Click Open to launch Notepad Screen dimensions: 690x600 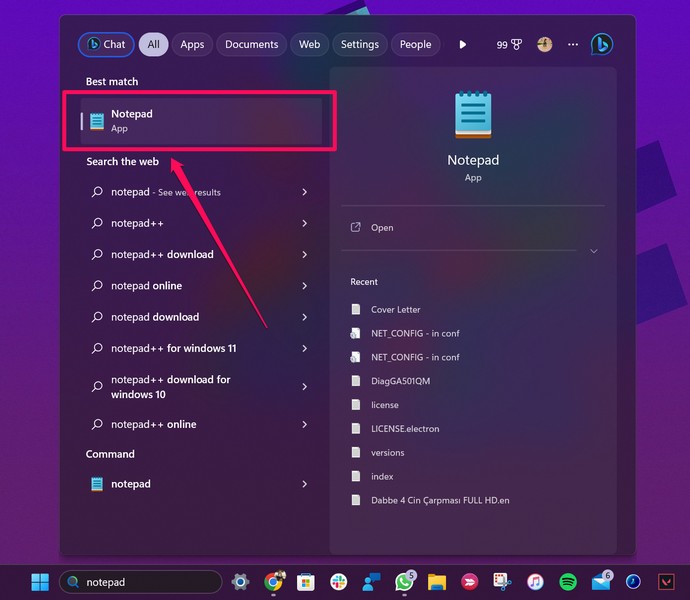coord(381,228)
